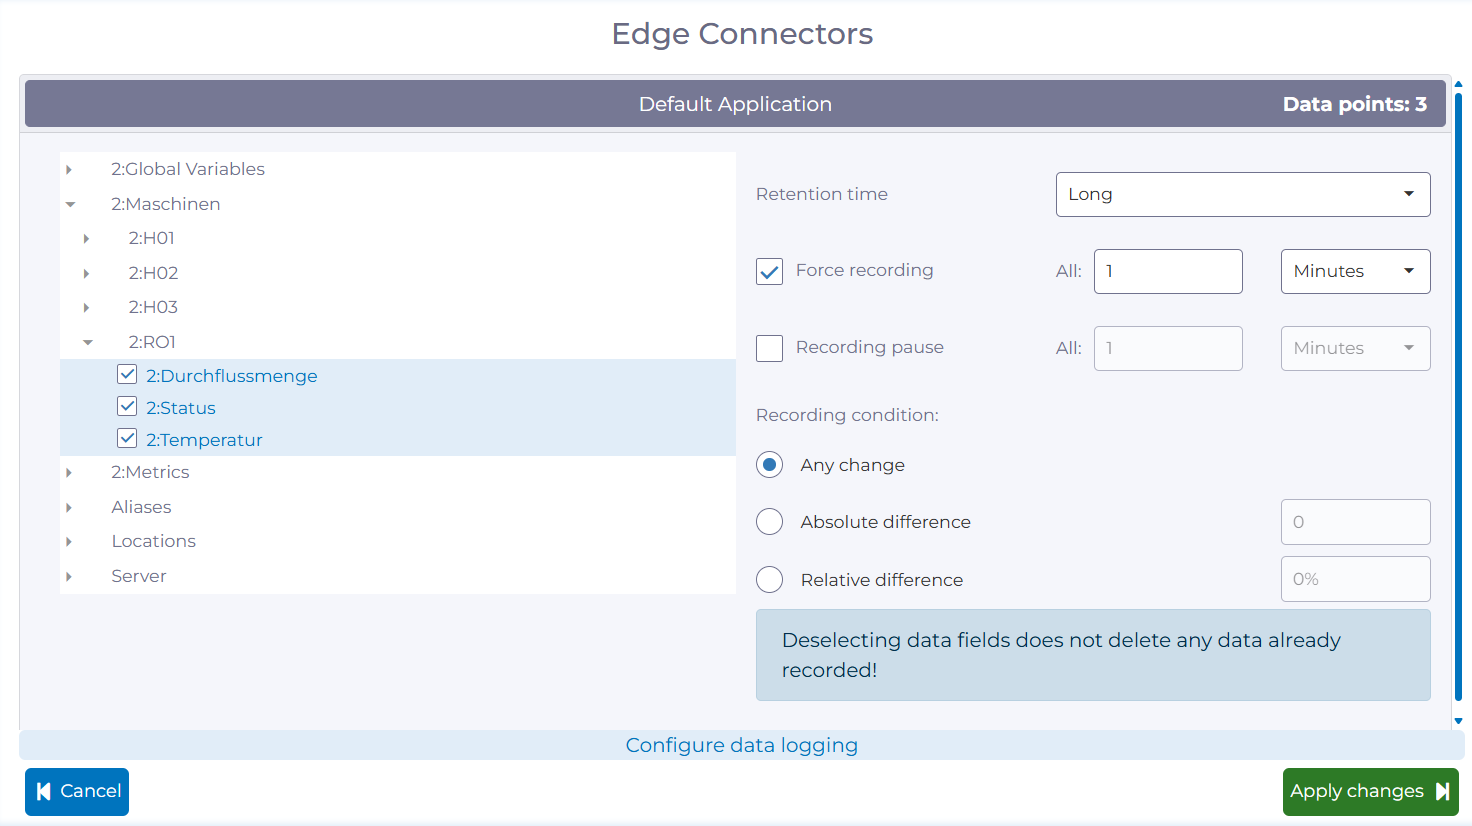The image size is (1472, 826).
Task: Select the 2:Global Variables label
Action: [x=188, y=169]
